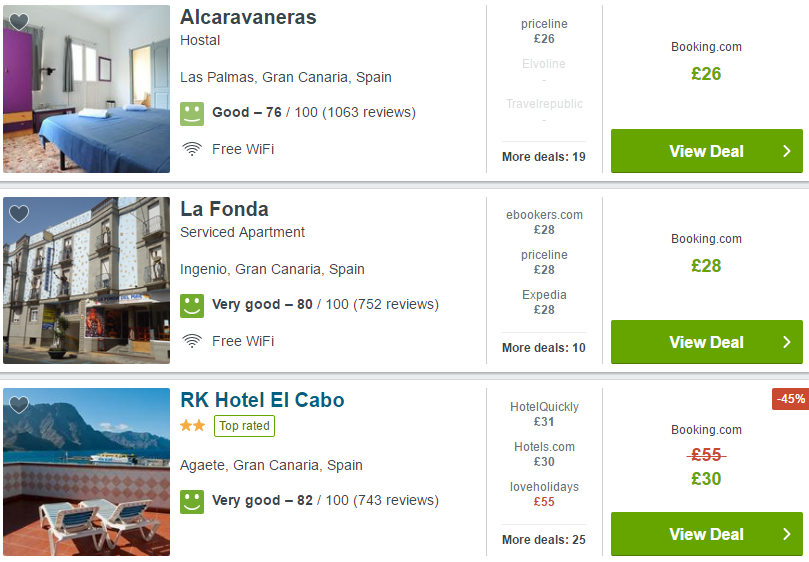Click RK Hotel El Cabo smiley rating icon
The width and height of the screenshot is (809, 562).
coord(192,502)
